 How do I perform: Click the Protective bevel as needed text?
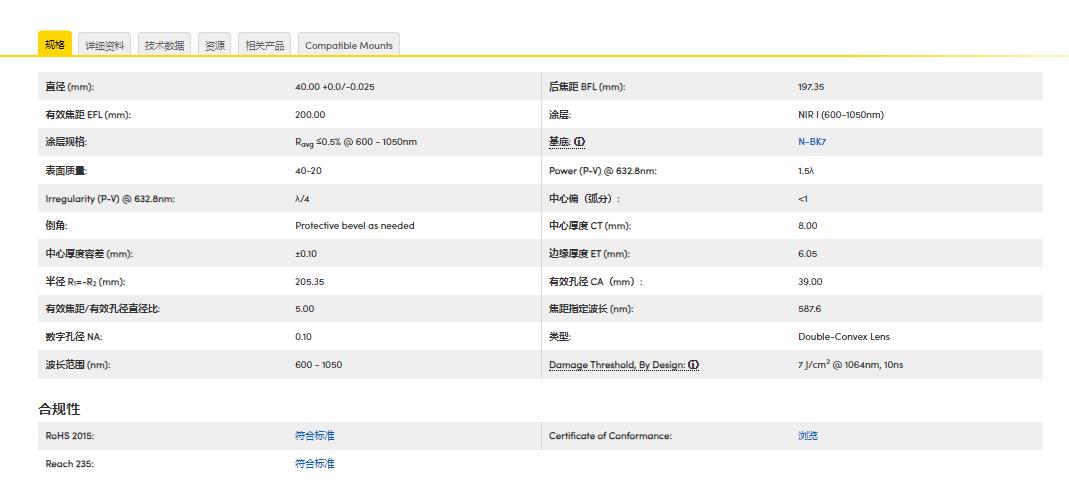point(354,226)
